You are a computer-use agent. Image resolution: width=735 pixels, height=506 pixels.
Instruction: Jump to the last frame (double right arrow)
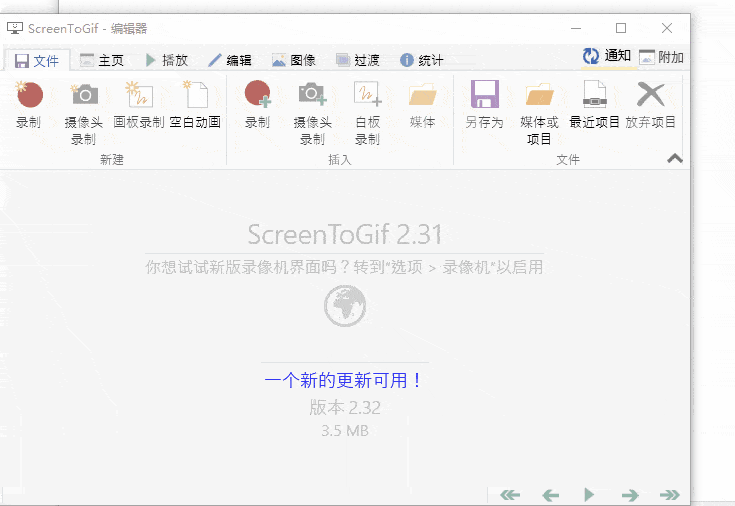pyautogui.click(x=669, y=495)
